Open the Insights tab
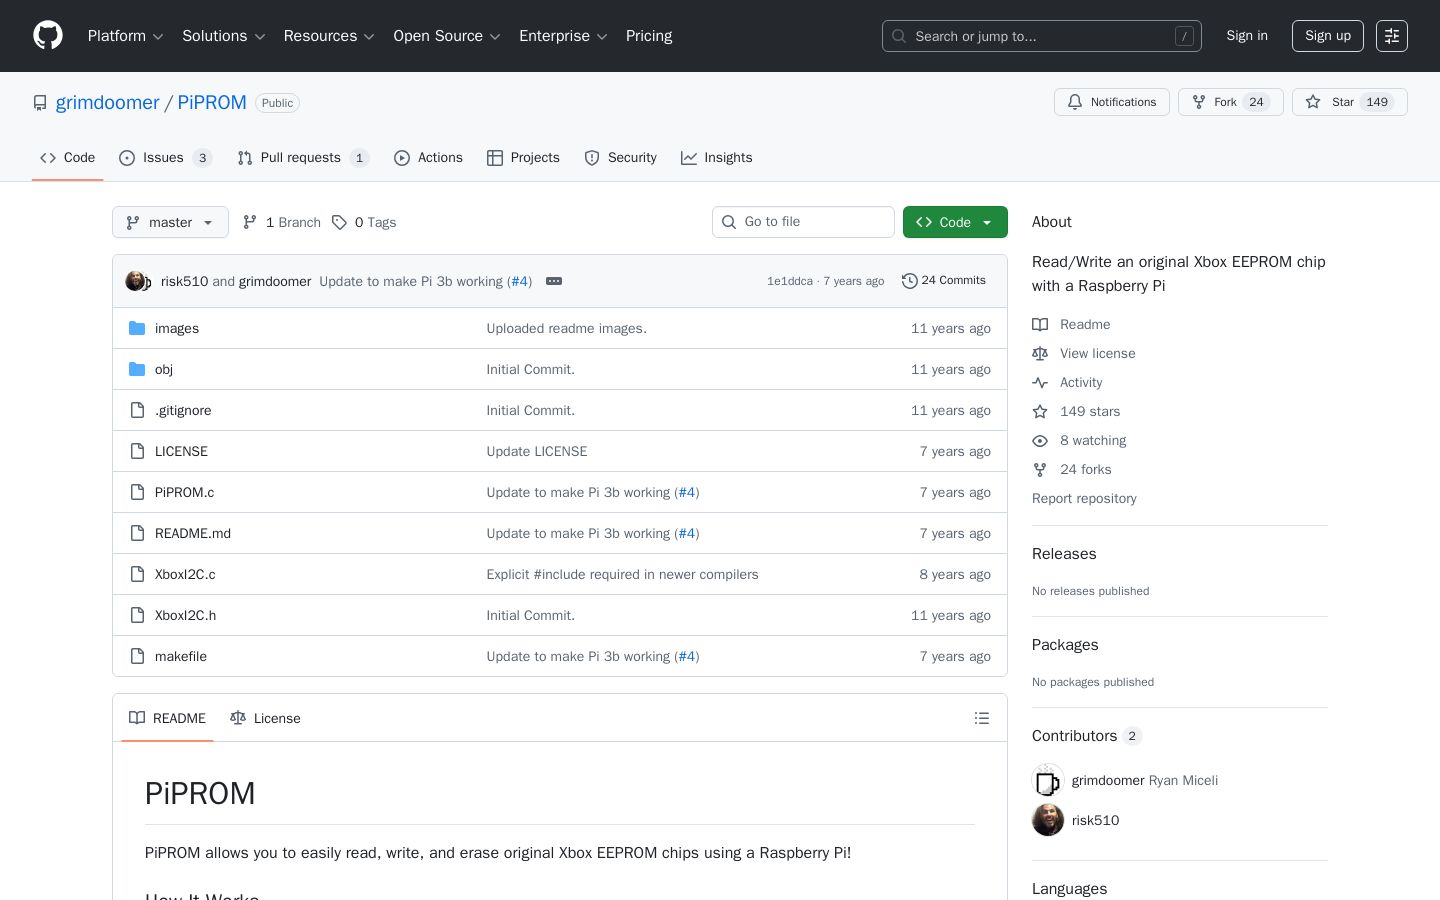The width and height of the screenshot is (1440, 900). tap(716, 158)
